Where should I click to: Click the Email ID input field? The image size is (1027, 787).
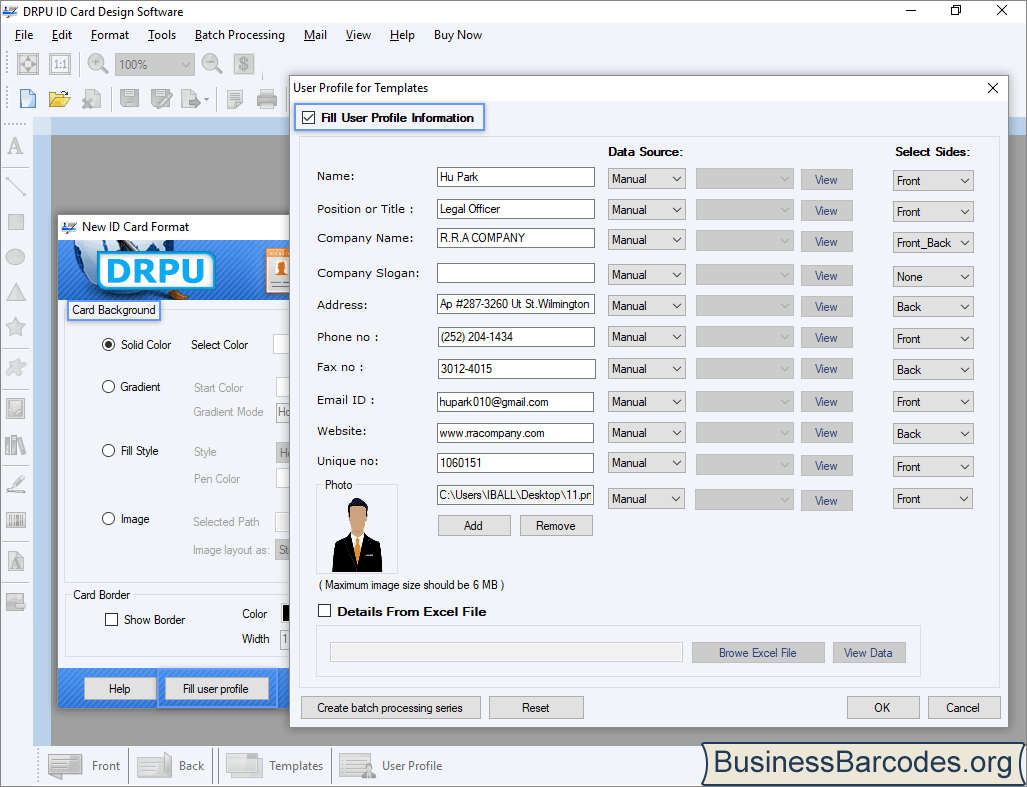pos(516,402)
